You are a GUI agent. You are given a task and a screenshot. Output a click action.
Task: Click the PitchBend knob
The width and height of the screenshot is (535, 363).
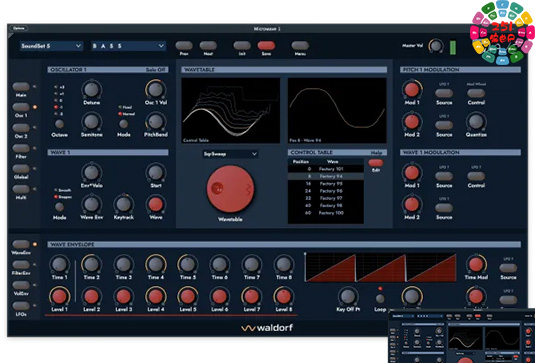click(156, 122)
